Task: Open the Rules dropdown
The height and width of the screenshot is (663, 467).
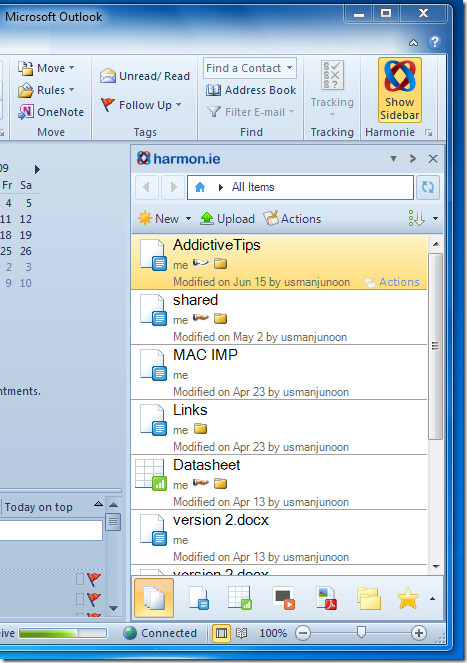Action: tap(46, 90)
